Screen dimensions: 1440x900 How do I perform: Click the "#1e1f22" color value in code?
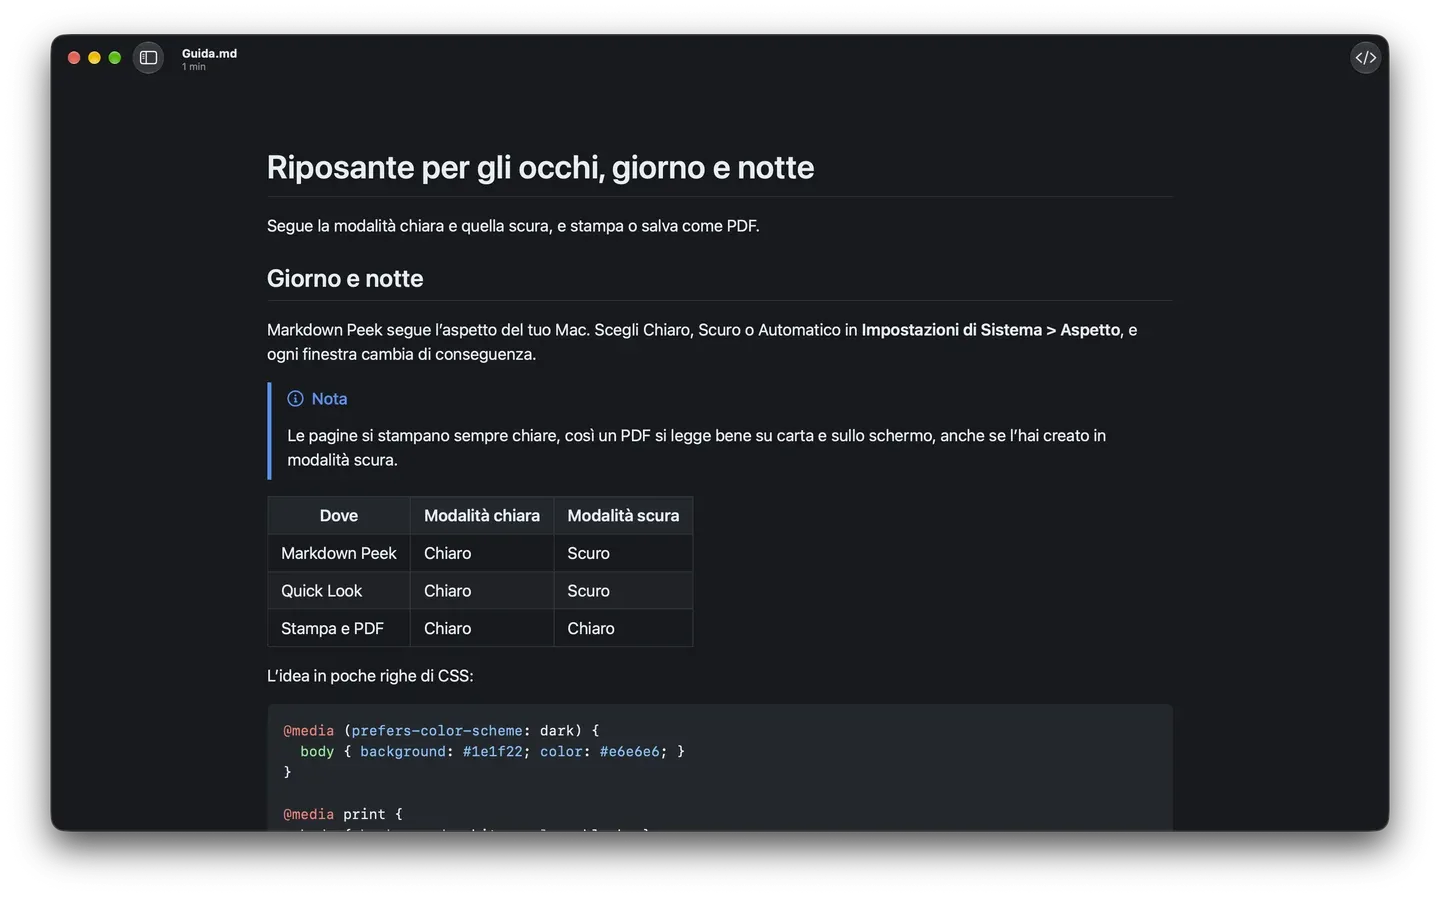coord(493,752)
